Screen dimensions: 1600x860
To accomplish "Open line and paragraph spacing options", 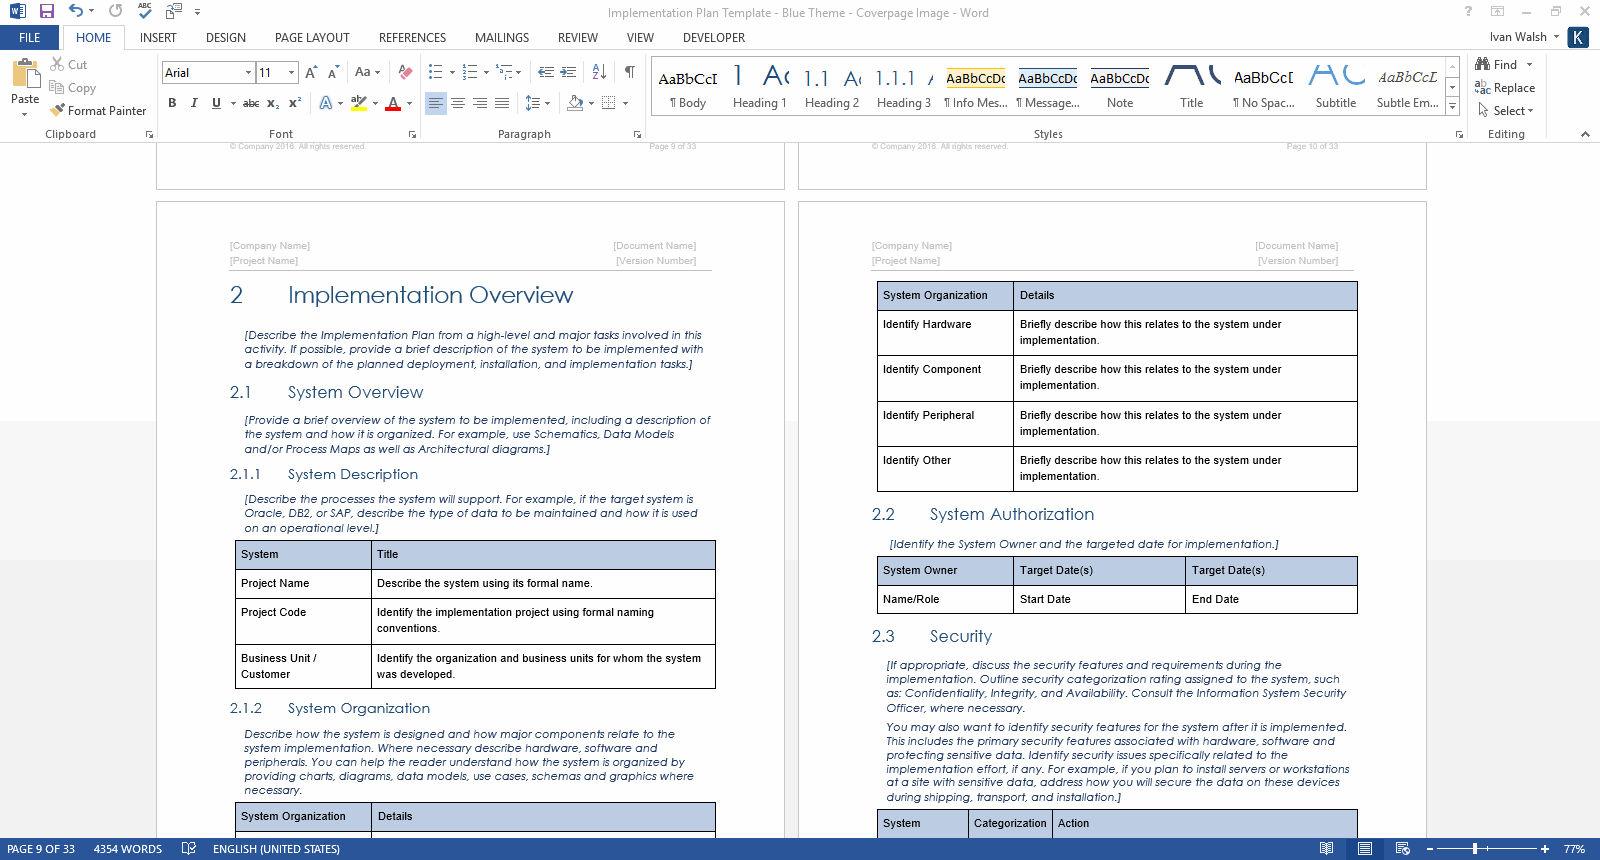I will tap(533, 103).
